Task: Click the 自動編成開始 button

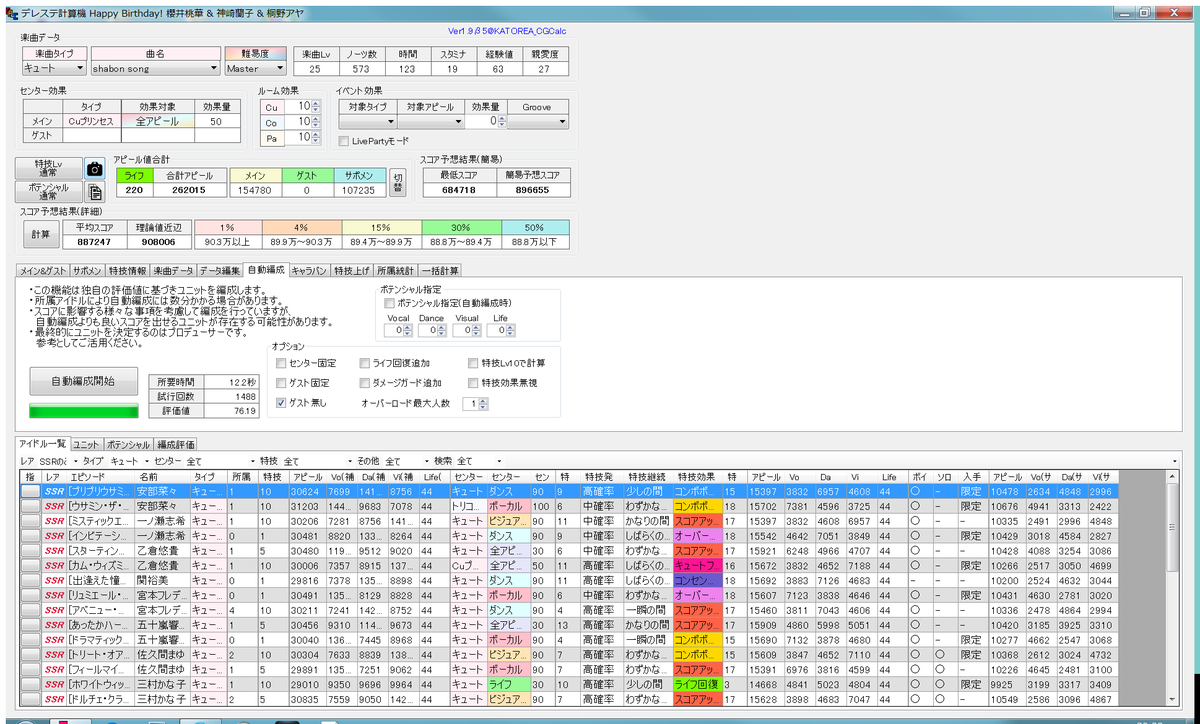Action: pos(82,382)
